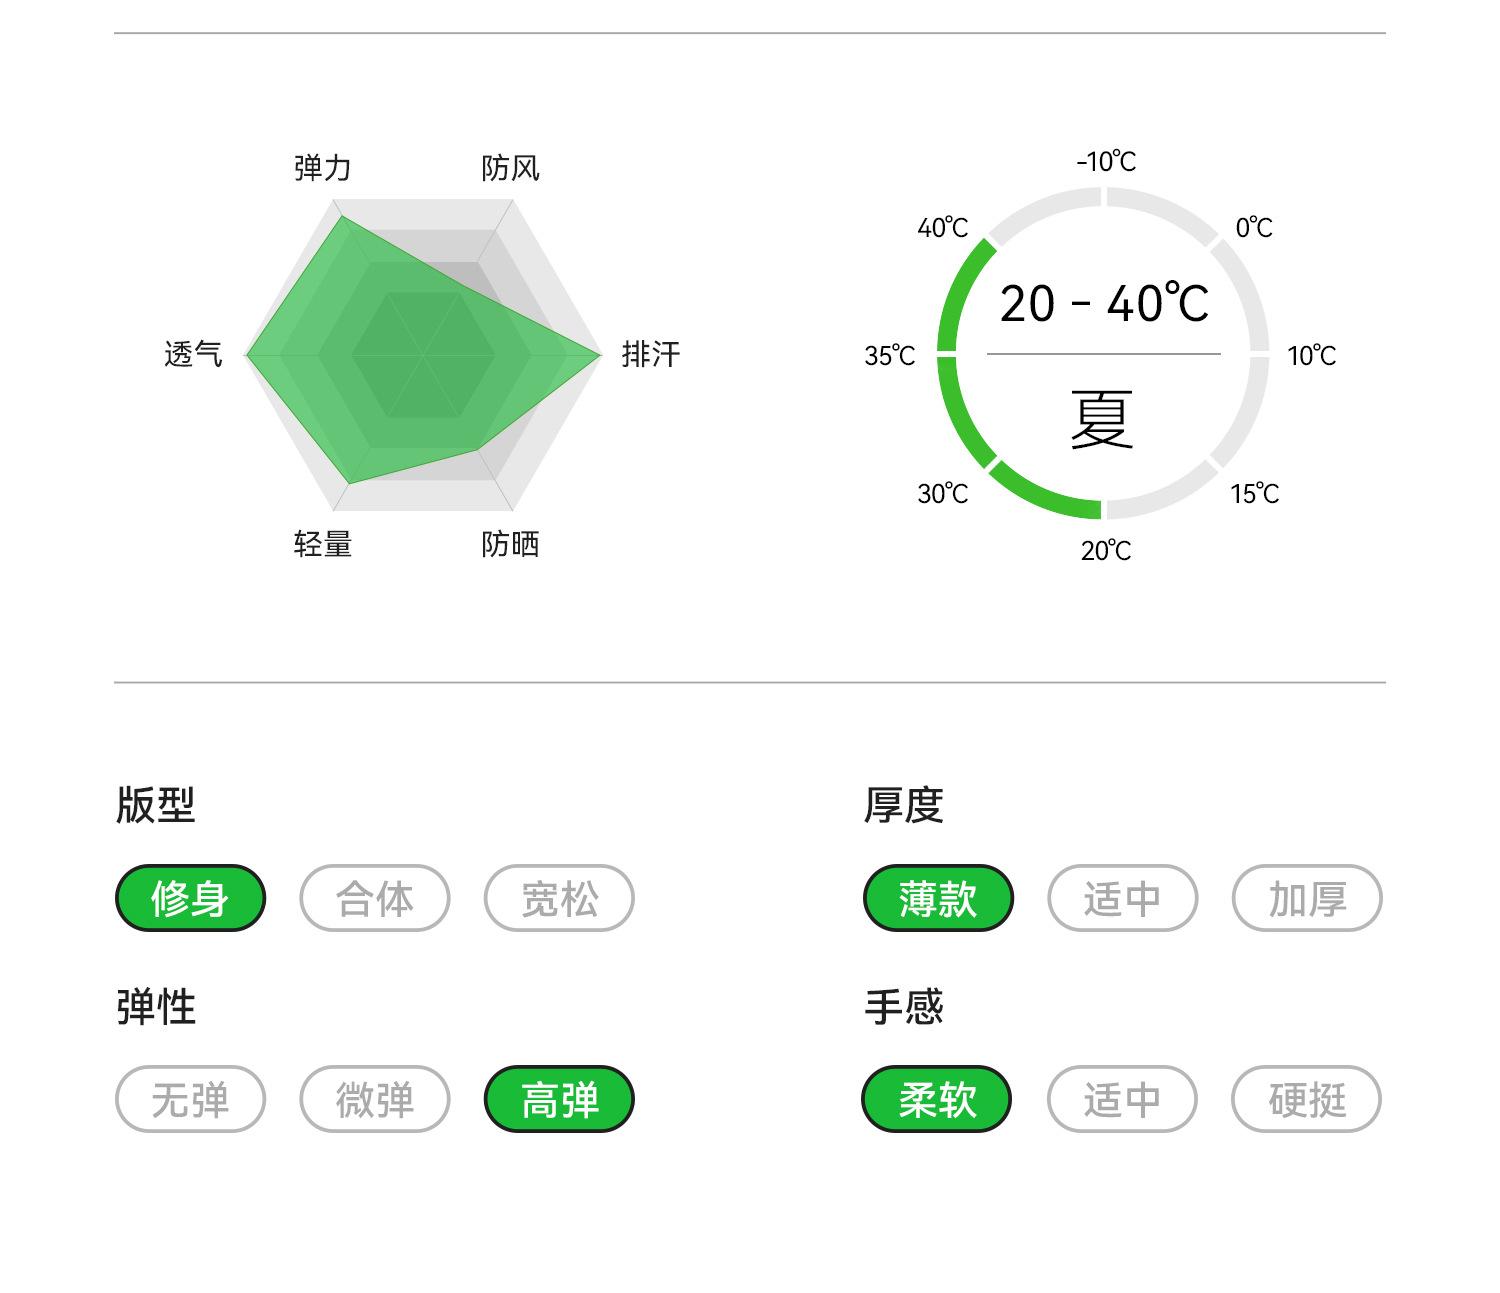1500x1293 pixels.
Task: Choose the 合体 fit option
Action: [x=375, y=898]
